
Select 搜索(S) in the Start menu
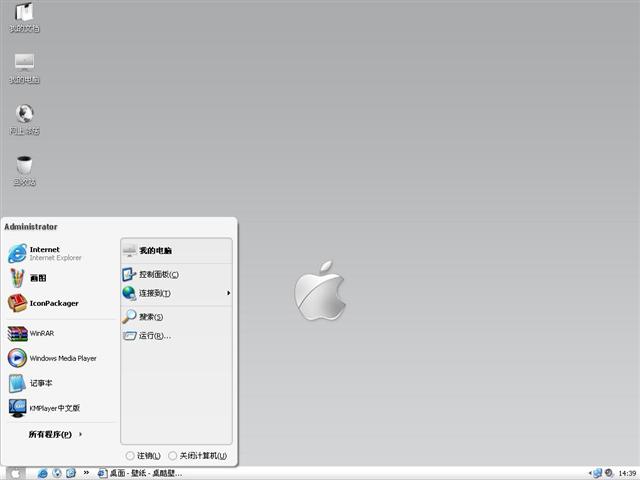pos(150,317)
